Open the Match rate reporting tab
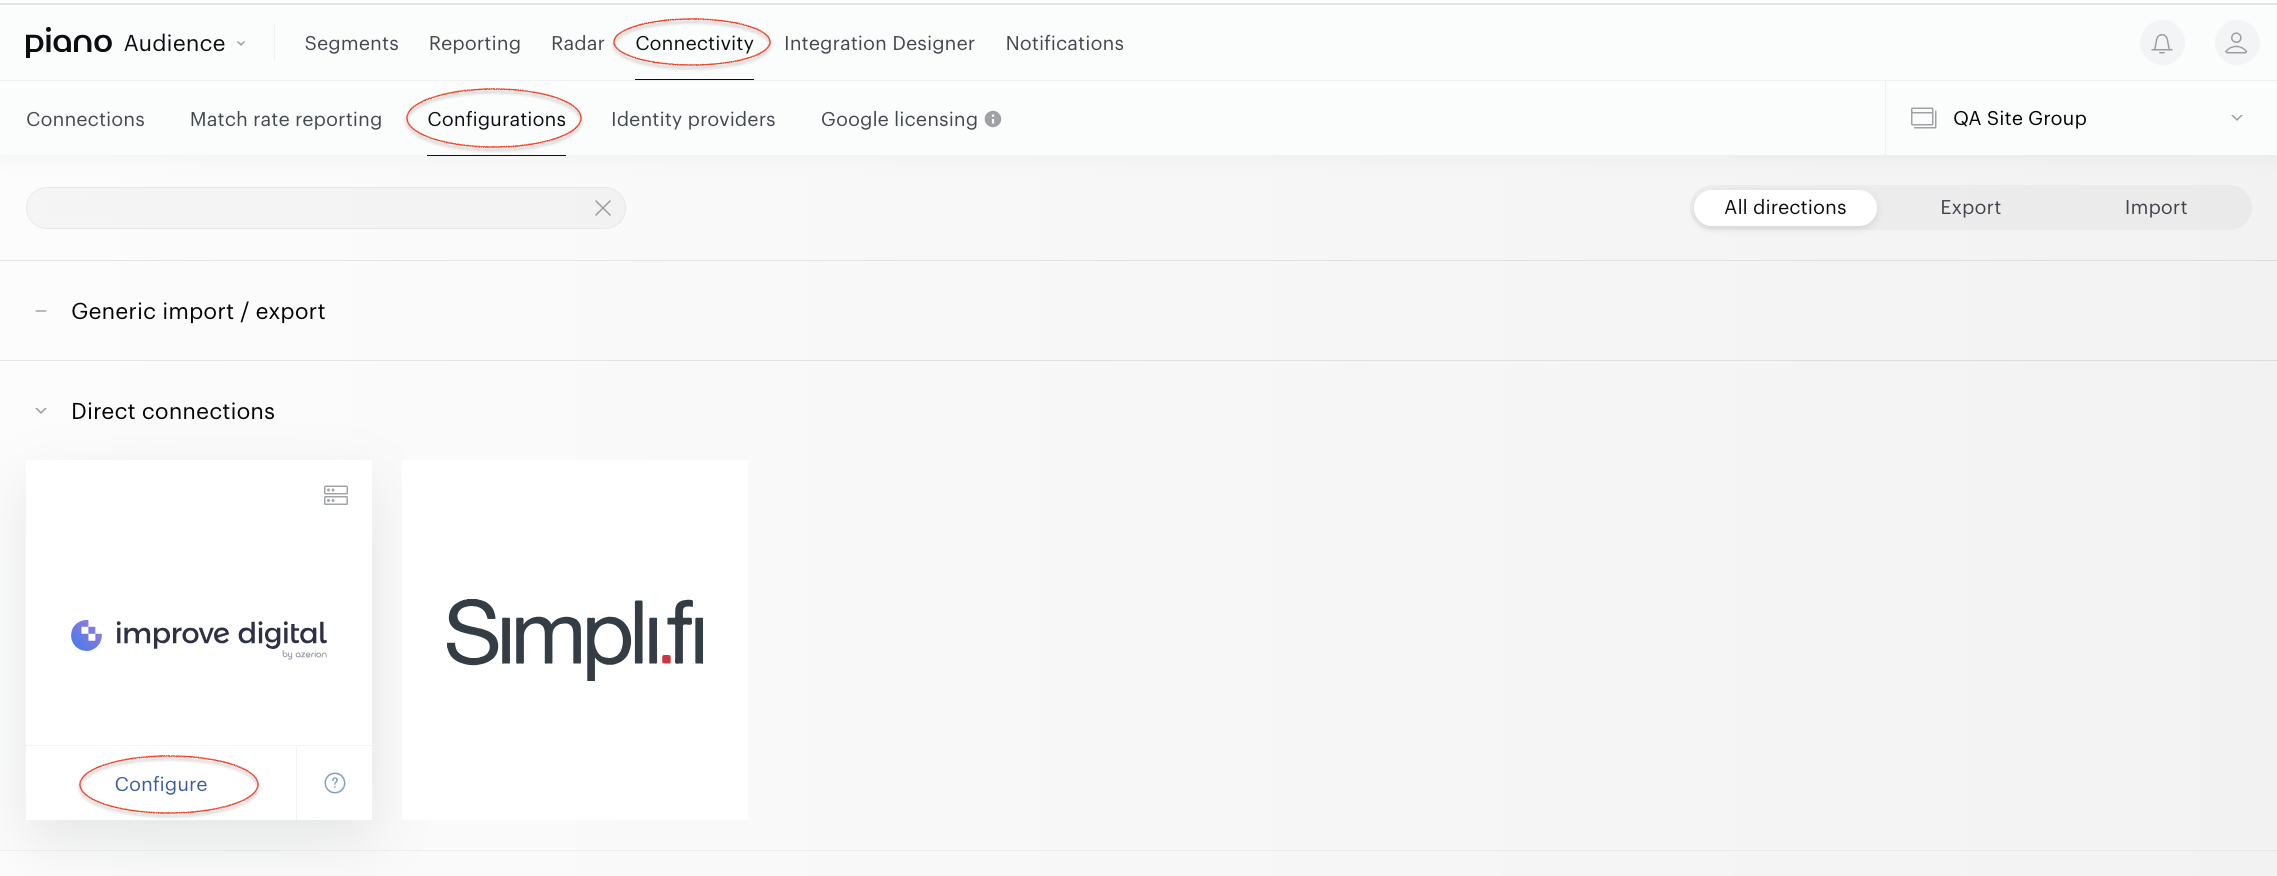The width and height of the screenshot is (2277, 876). (x=286, y=119)
